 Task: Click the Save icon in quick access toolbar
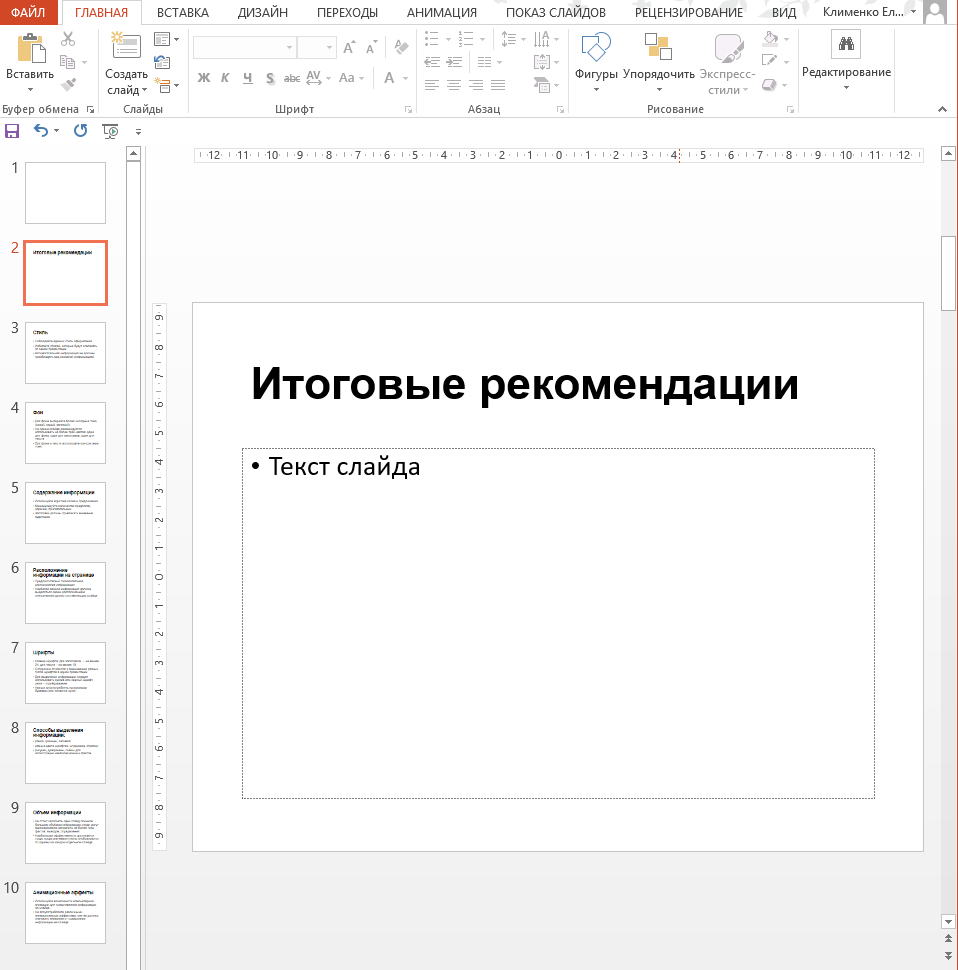[x=12, y=131]
